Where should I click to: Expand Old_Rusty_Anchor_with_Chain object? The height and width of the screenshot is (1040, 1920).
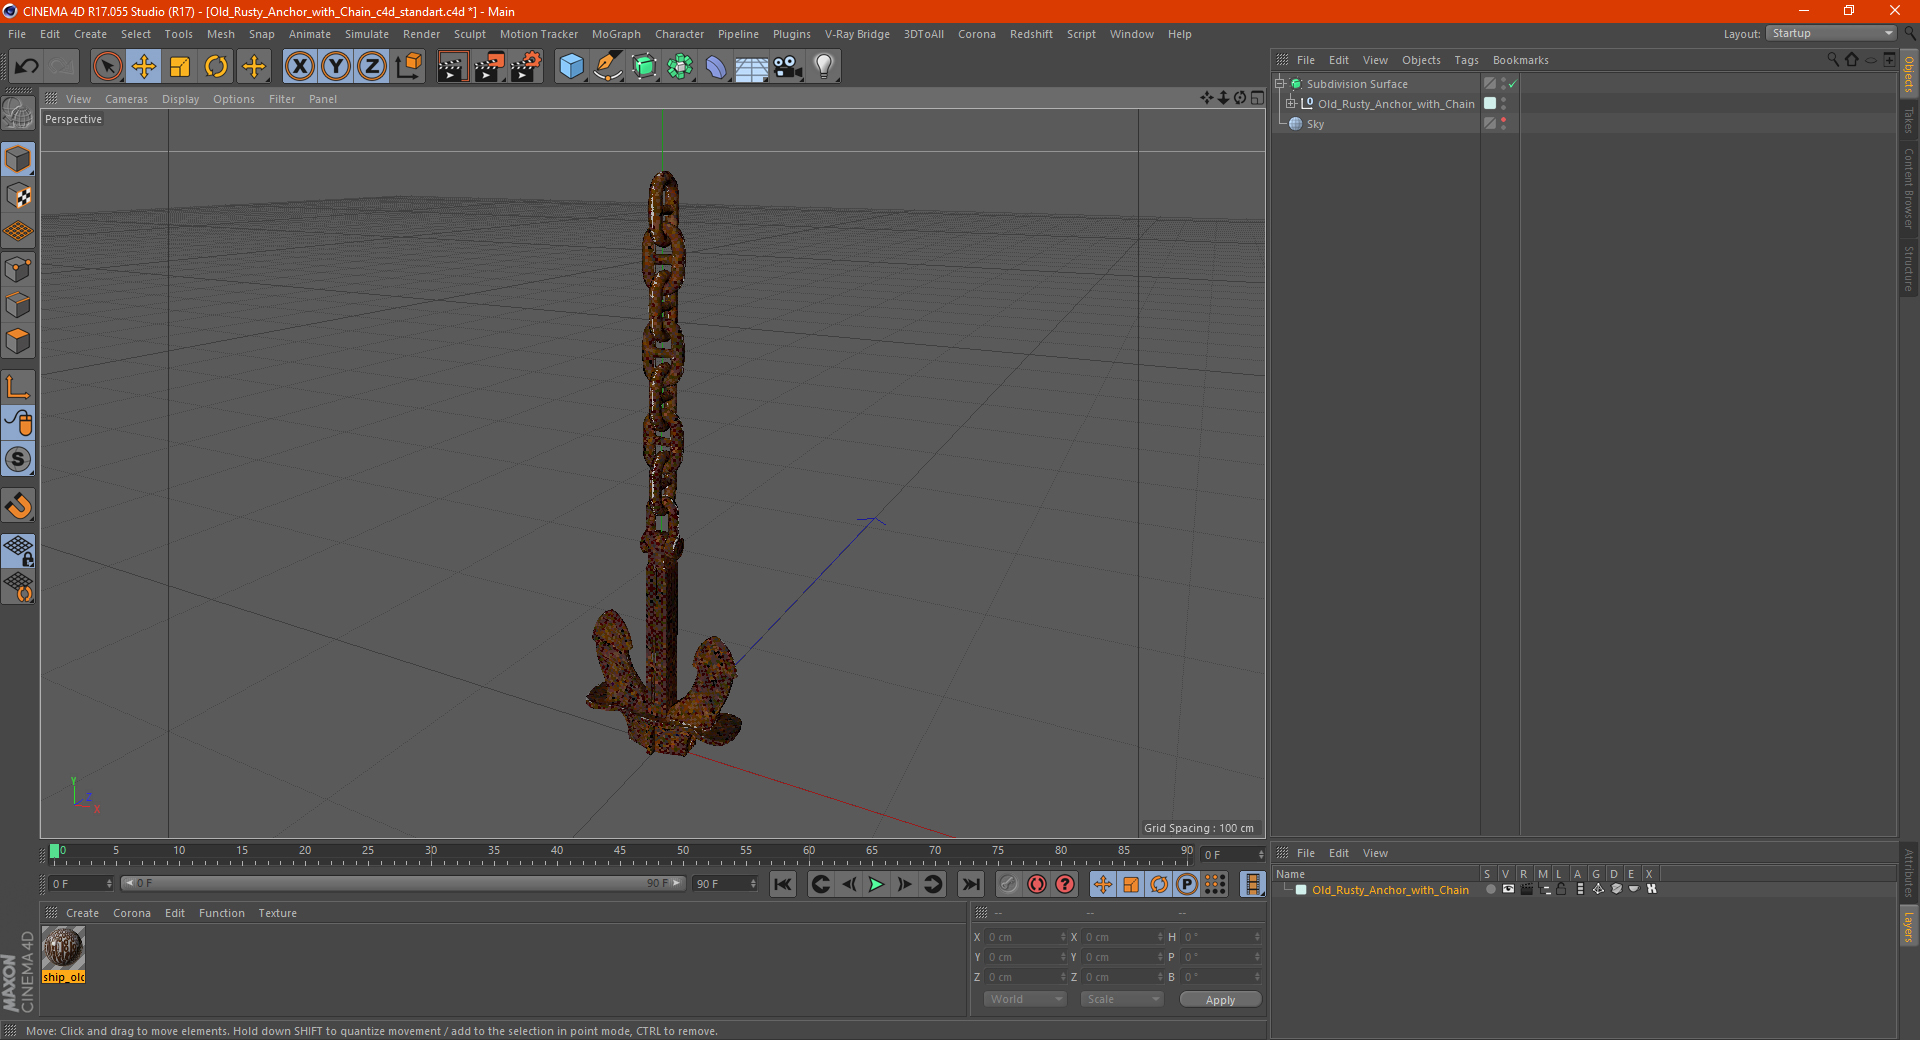click(x=1291, y=103)
